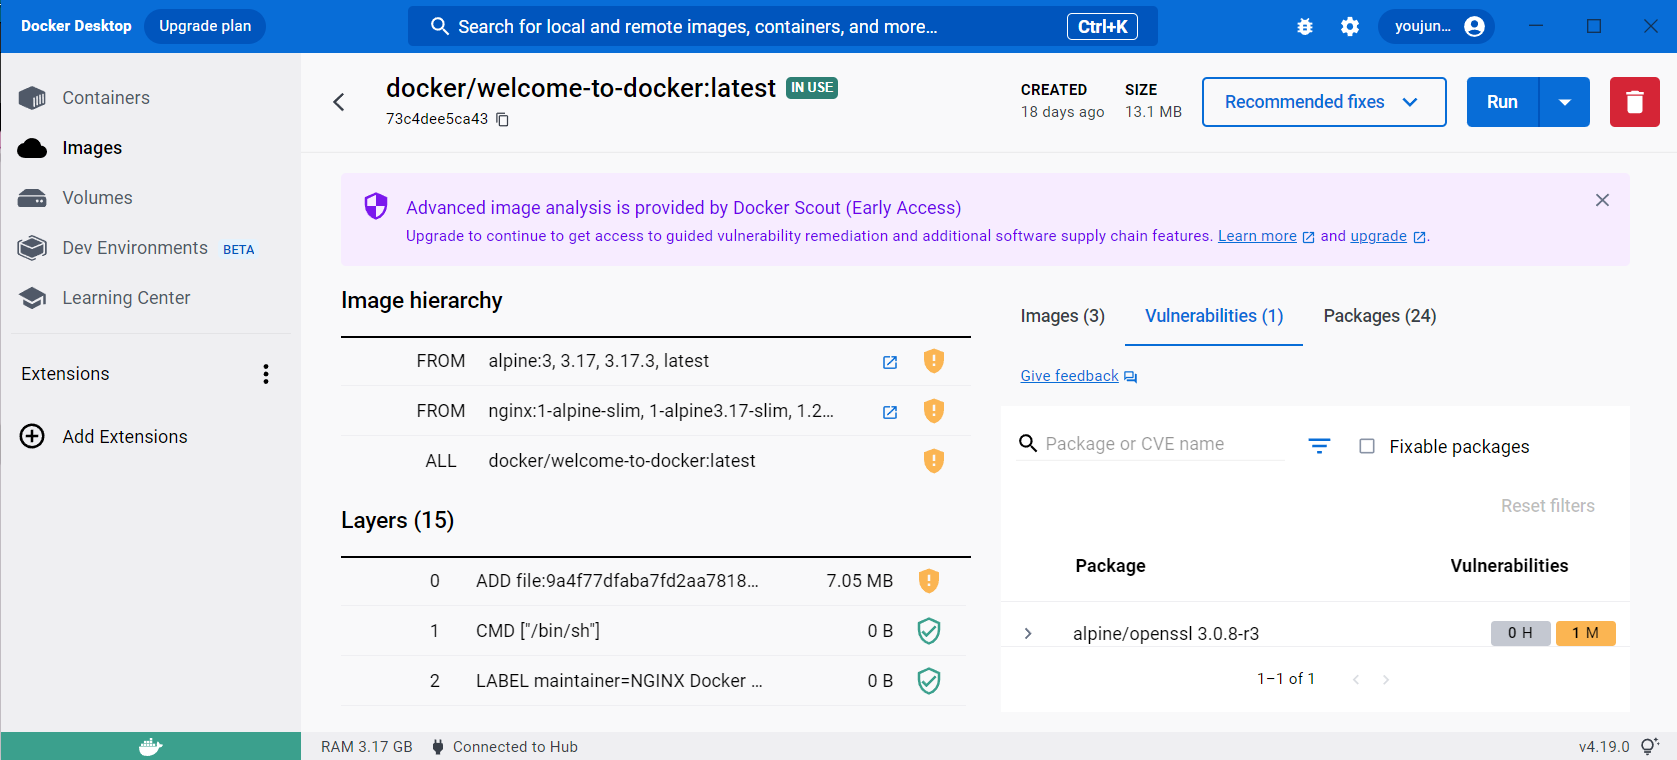Click the warning shield on nginx:1-alpine-slim row
Image resolution: width=1677 pixels, height=760 pixels.
click(934, 411)
